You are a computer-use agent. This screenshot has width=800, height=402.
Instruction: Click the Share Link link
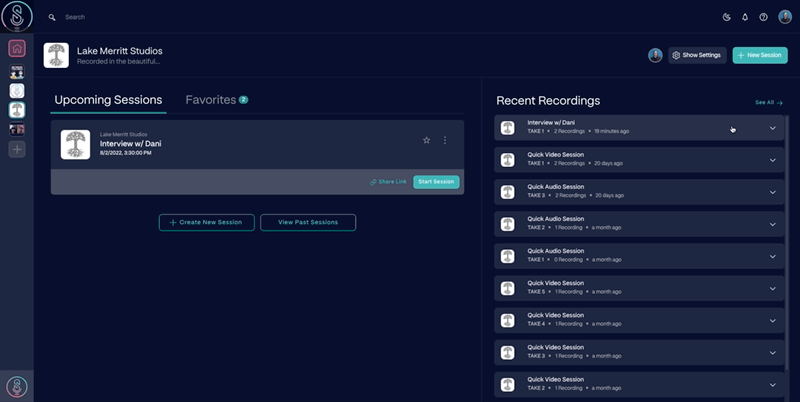(x=388, y=182)
